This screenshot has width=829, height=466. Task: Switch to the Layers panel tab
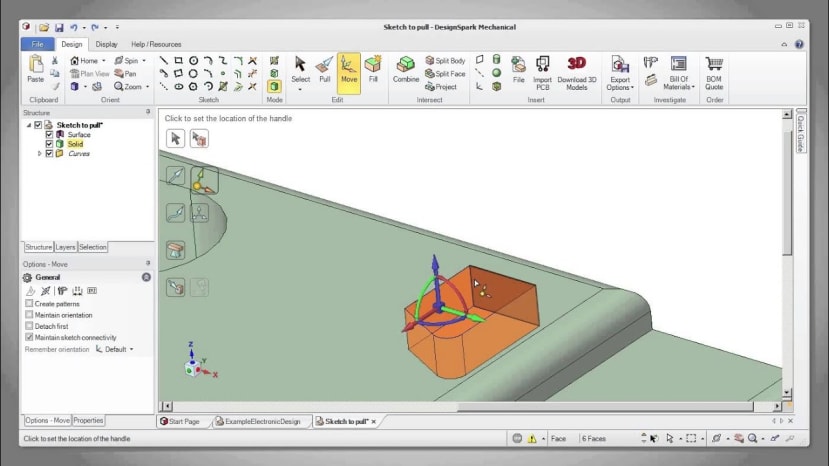point(65,247)
